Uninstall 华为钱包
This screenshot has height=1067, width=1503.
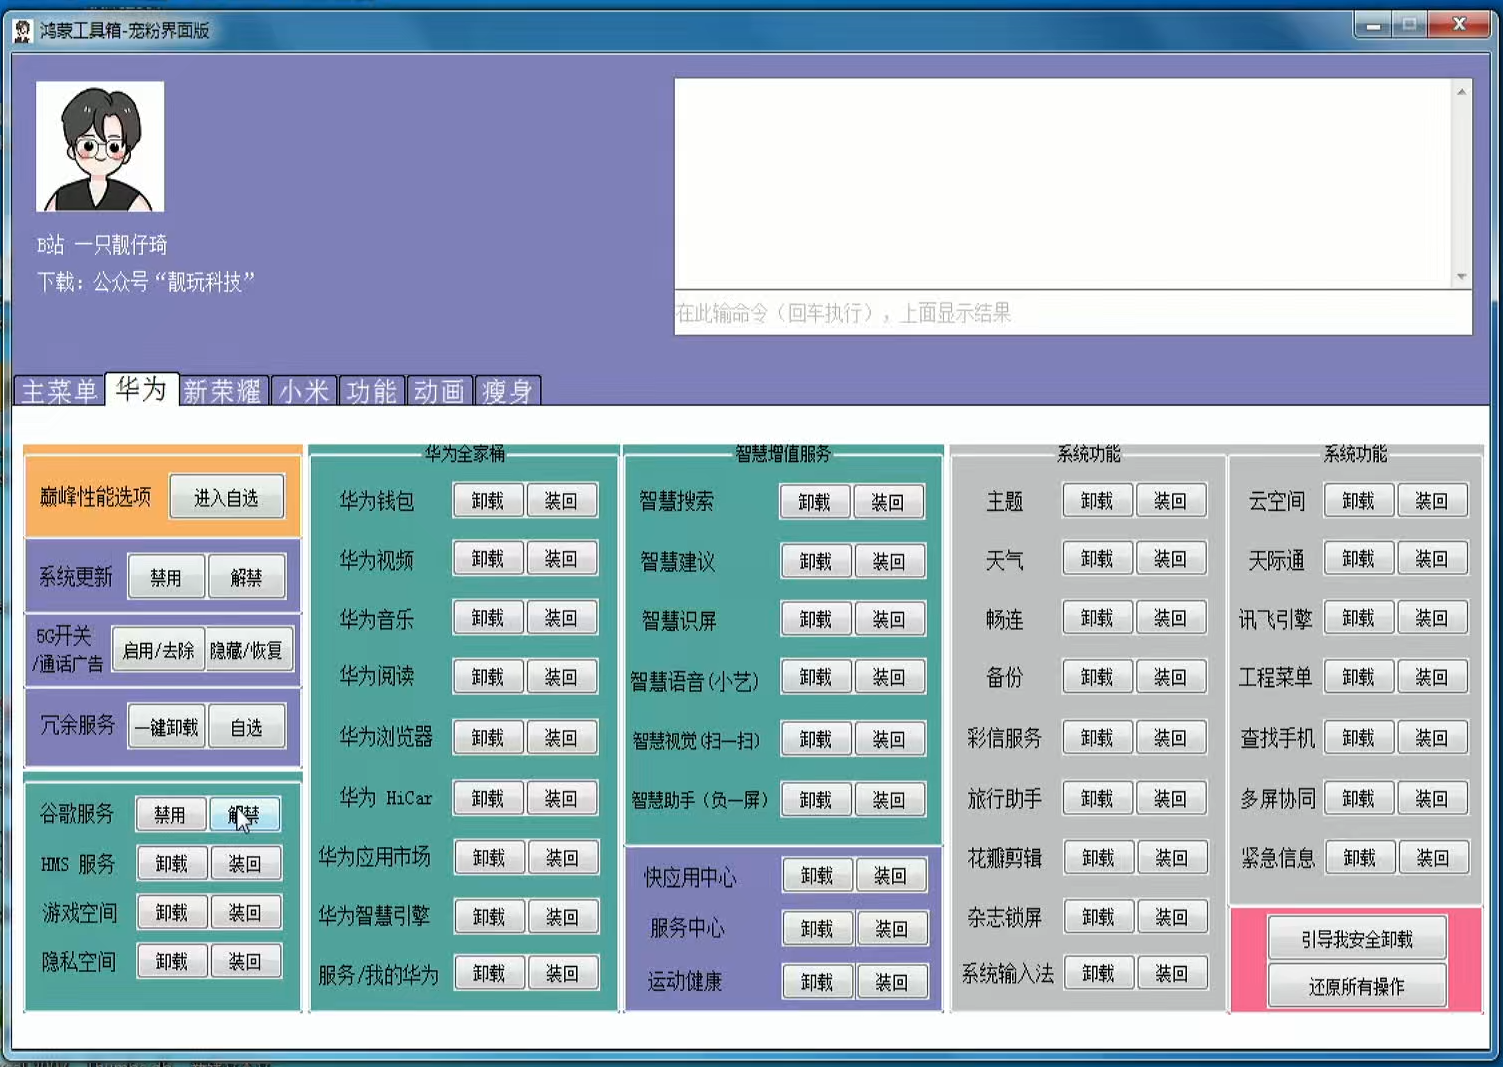coord(488,500)
